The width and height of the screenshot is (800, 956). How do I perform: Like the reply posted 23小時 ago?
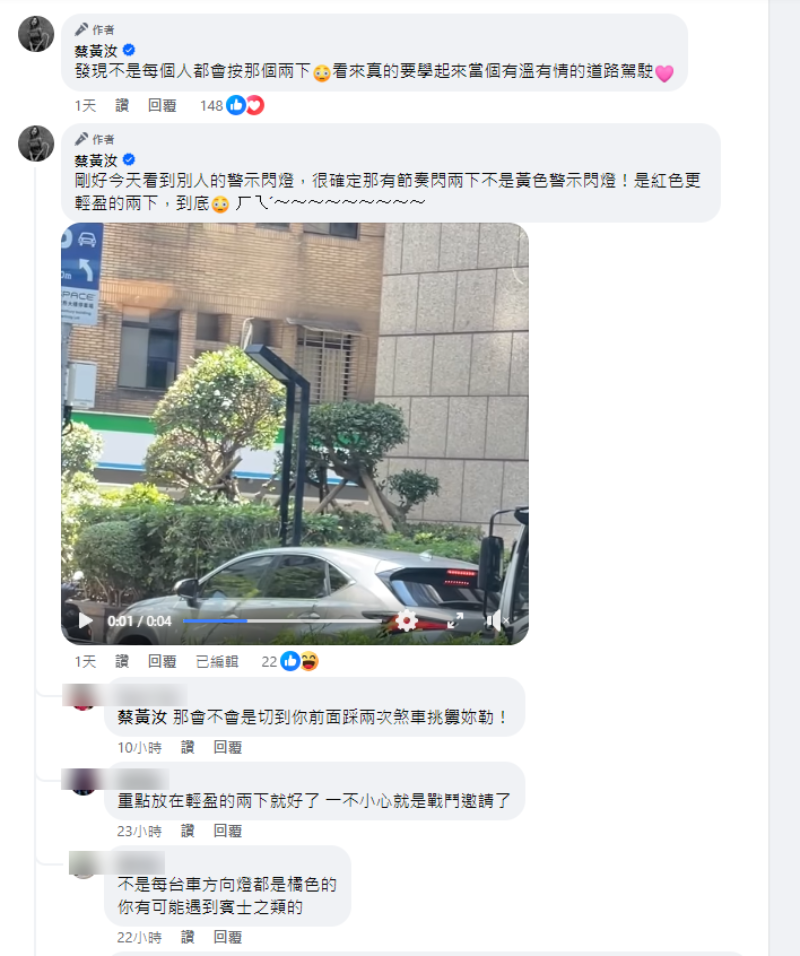(x=187, y=830)
